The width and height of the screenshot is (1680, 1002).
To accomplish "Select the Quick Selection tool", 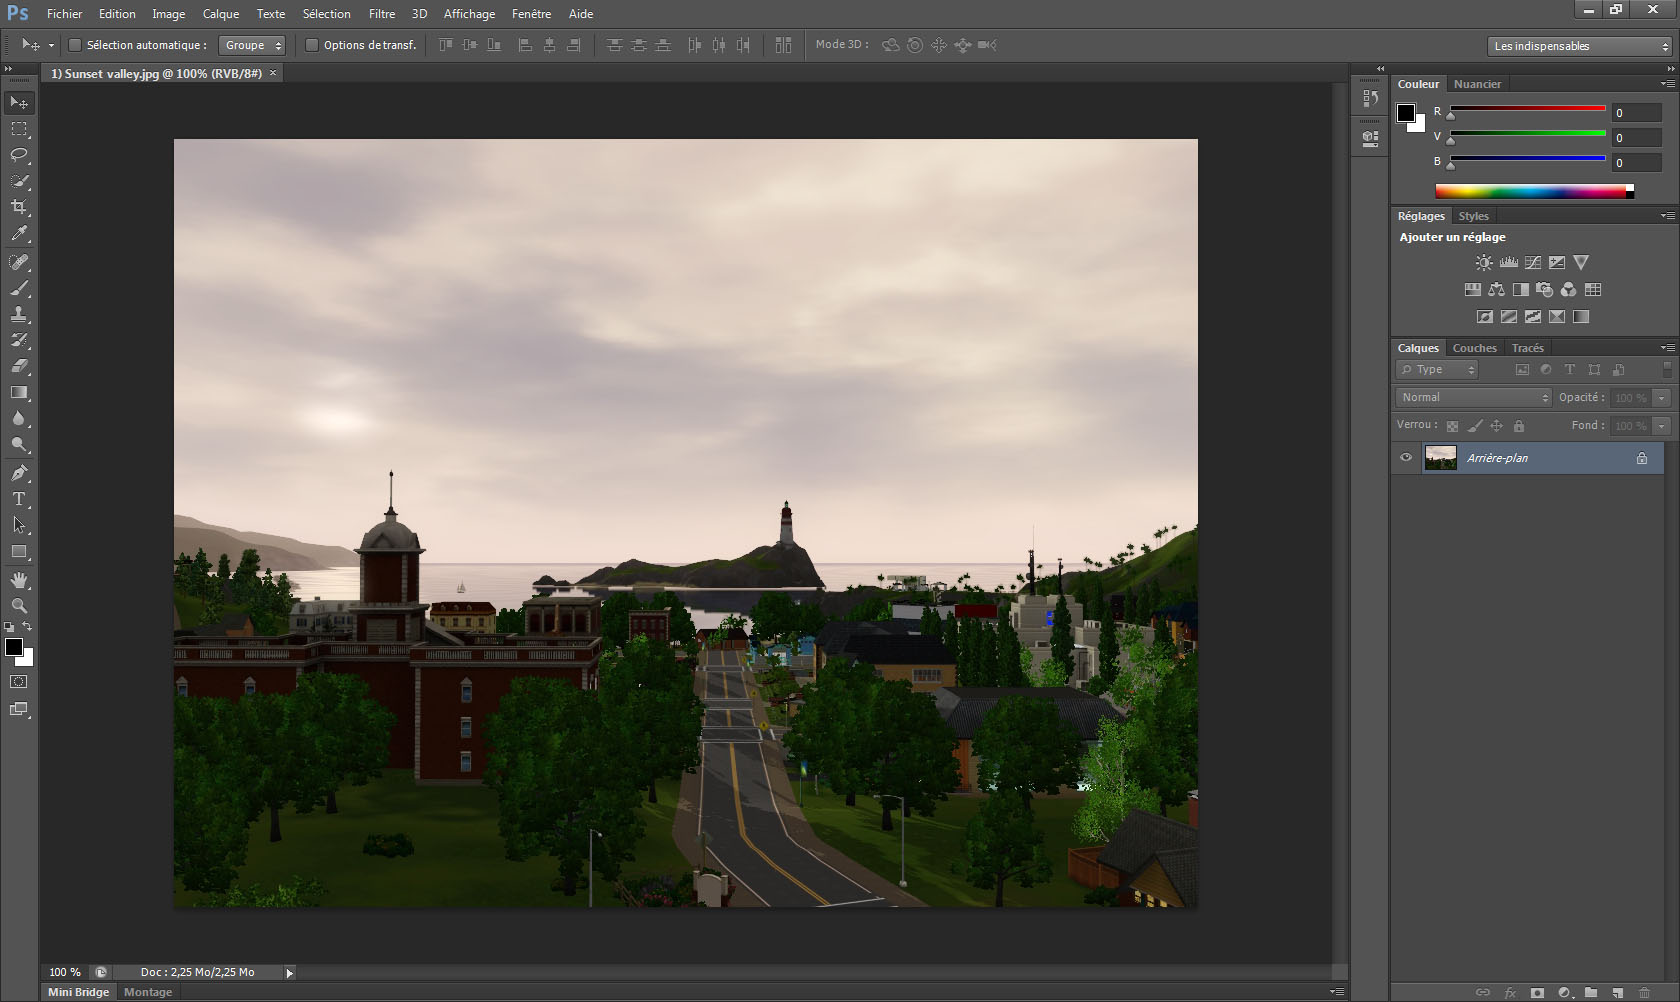I will tap(19, 181).
